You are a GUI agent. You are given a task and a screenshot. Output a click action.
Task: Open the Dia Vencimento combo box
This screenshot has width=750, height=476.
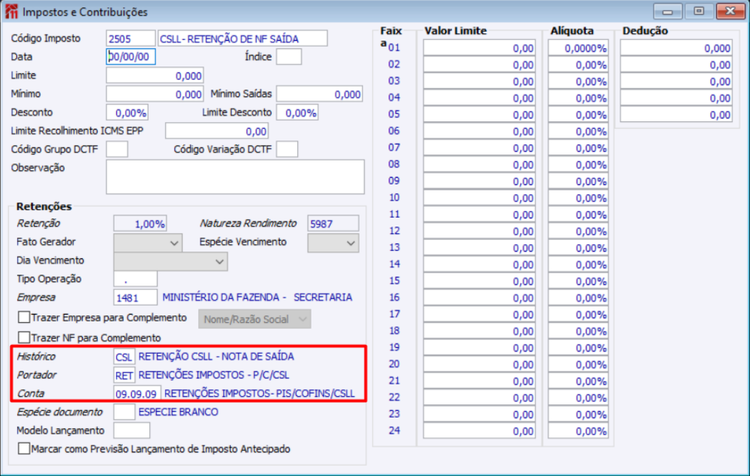click(170, 261)
